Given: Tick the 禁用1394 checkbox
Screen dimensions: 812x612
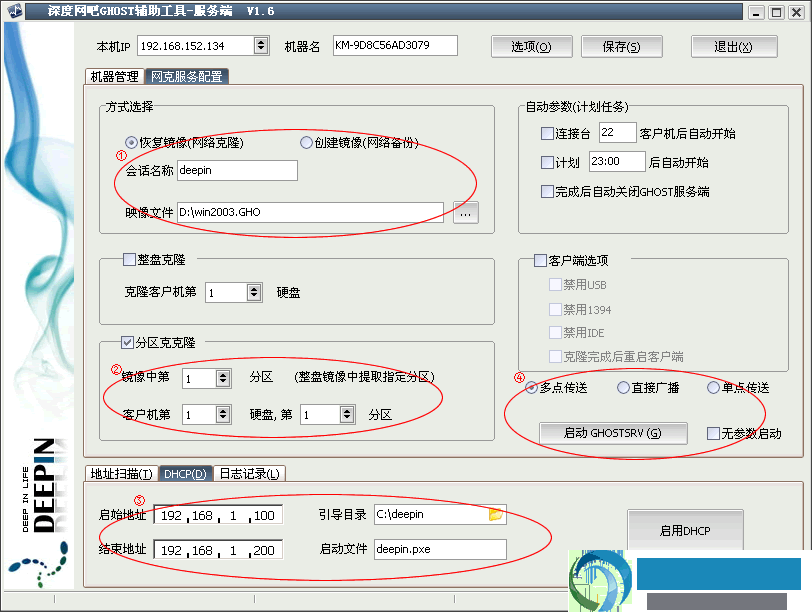Looking at the screenshot, I should 555,309.
